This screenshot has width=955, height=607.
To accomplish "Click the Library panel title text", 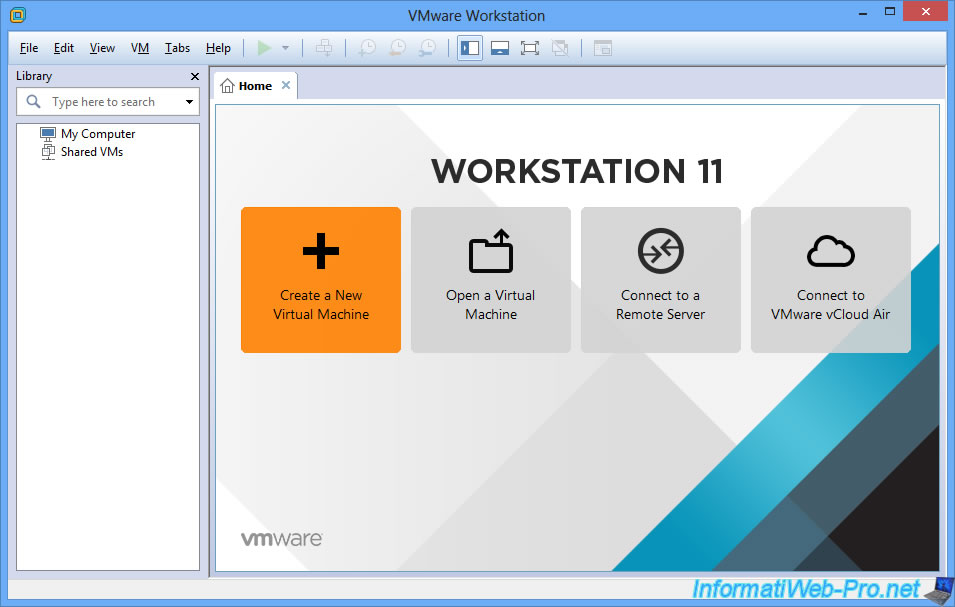I will 34,75.
